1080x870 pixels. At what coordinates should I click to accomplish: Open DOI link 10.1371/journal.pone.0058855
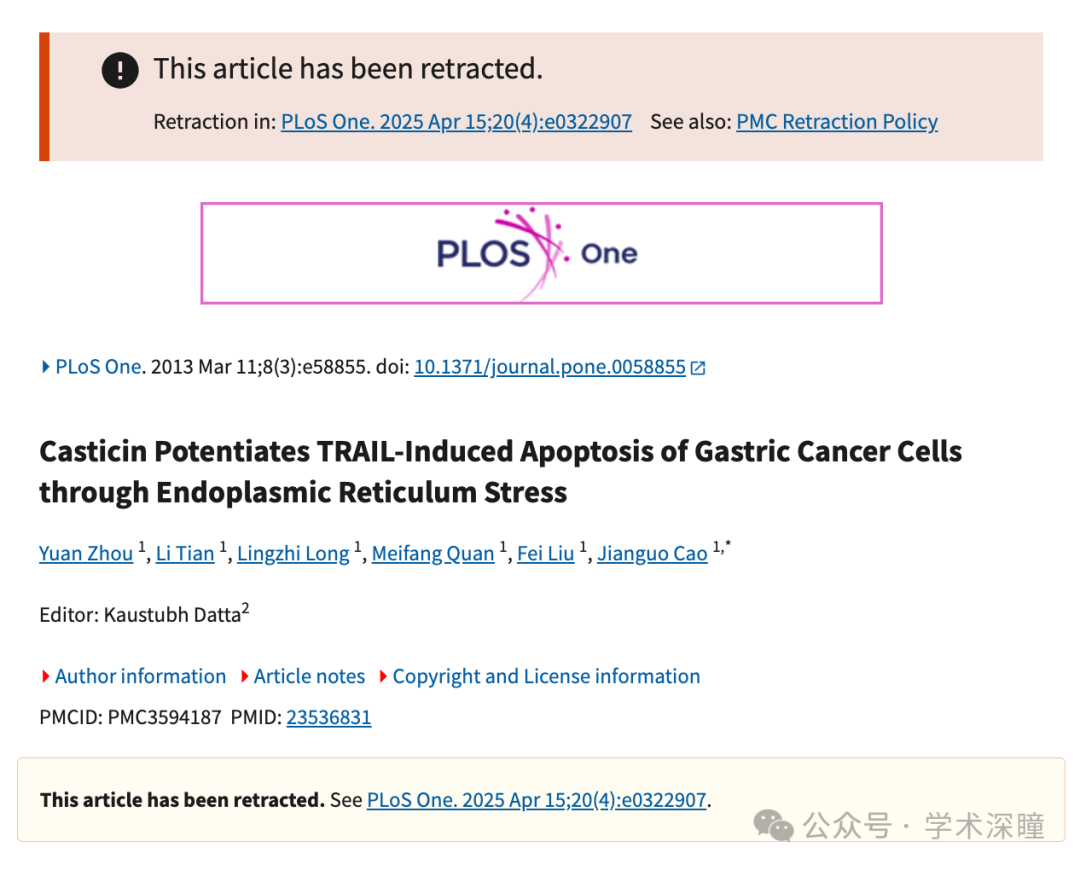550,366
